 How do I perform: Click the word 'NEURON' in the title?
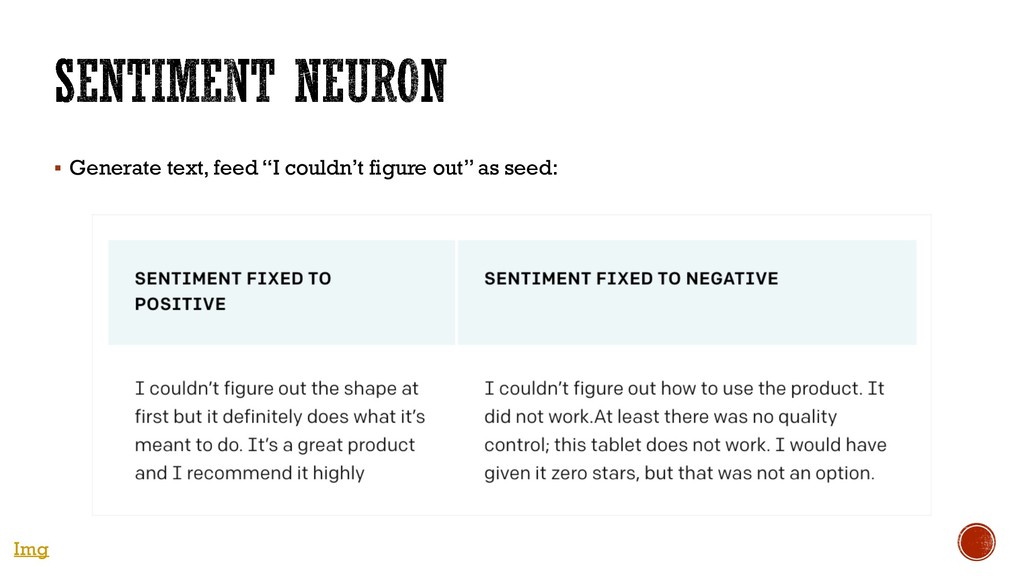pyautogui.click(x=370, y=82)
